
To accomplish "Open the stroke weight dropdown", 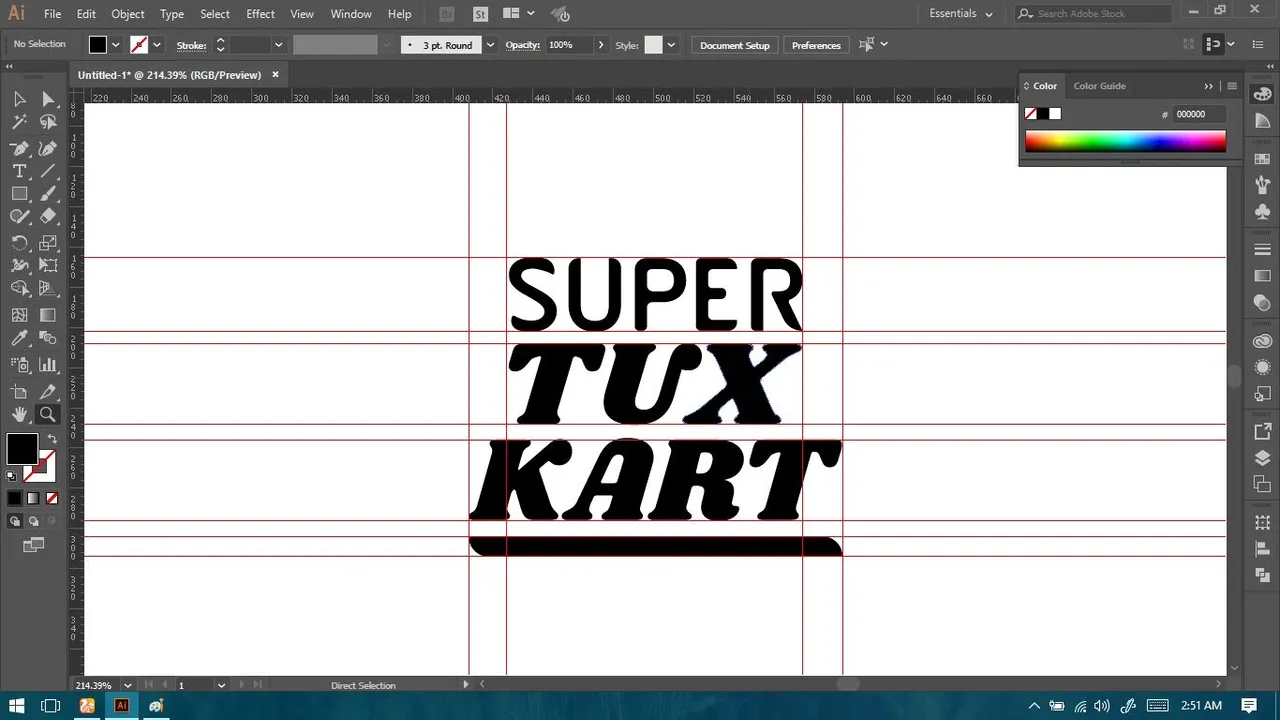I will [278, 45].
